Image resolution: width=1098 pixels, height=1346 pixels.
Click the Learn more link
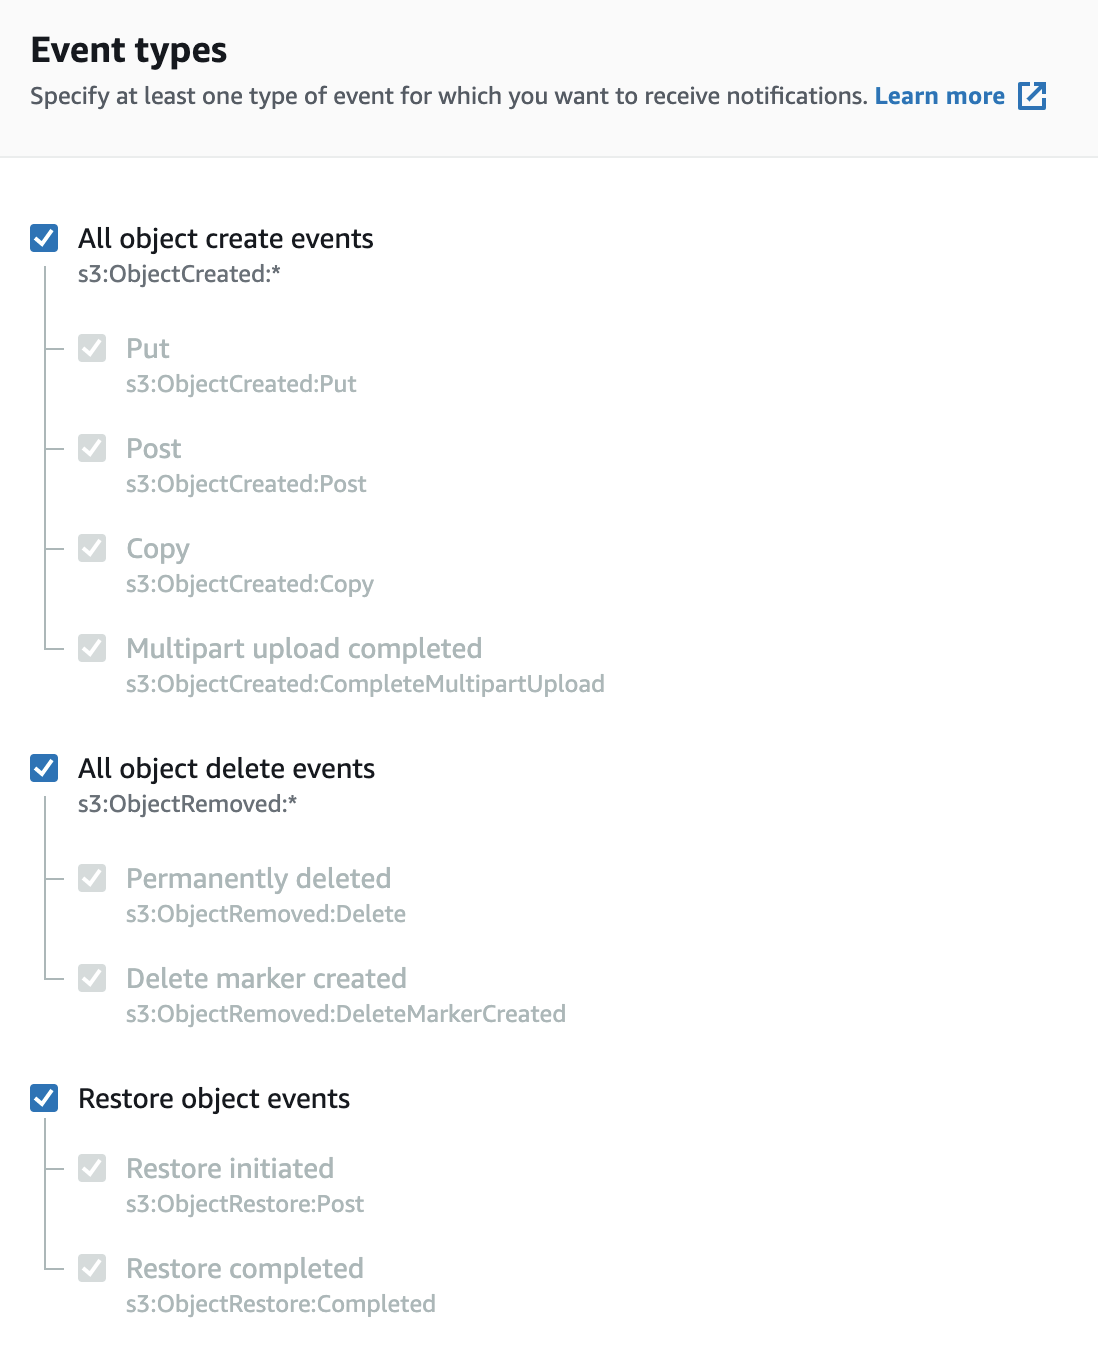[939, 96]
